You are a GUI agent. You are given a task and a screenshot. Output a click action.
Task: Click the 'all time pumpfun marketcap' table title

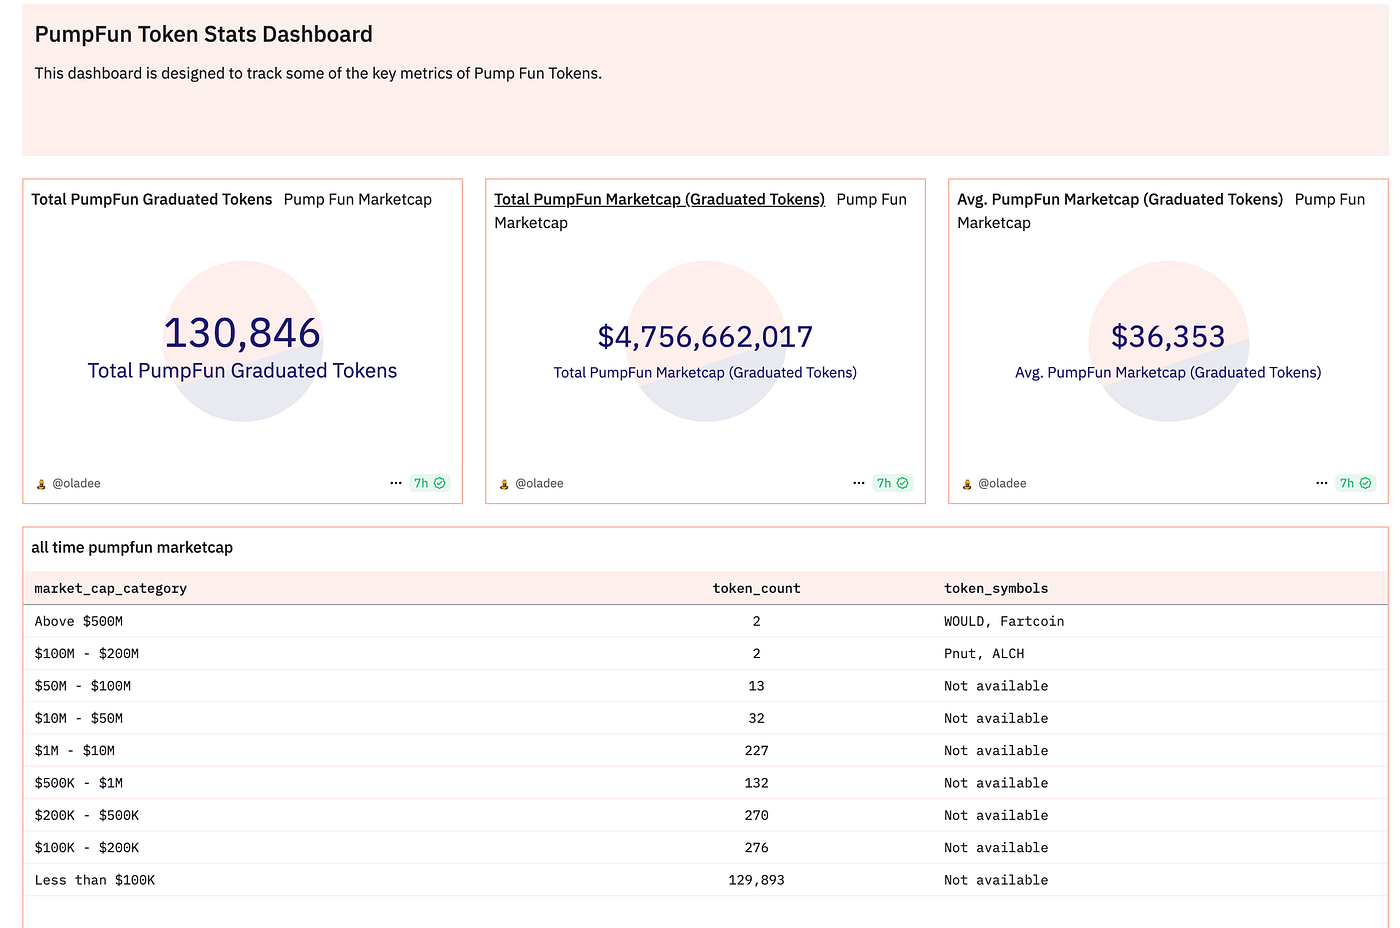(132, 547)
